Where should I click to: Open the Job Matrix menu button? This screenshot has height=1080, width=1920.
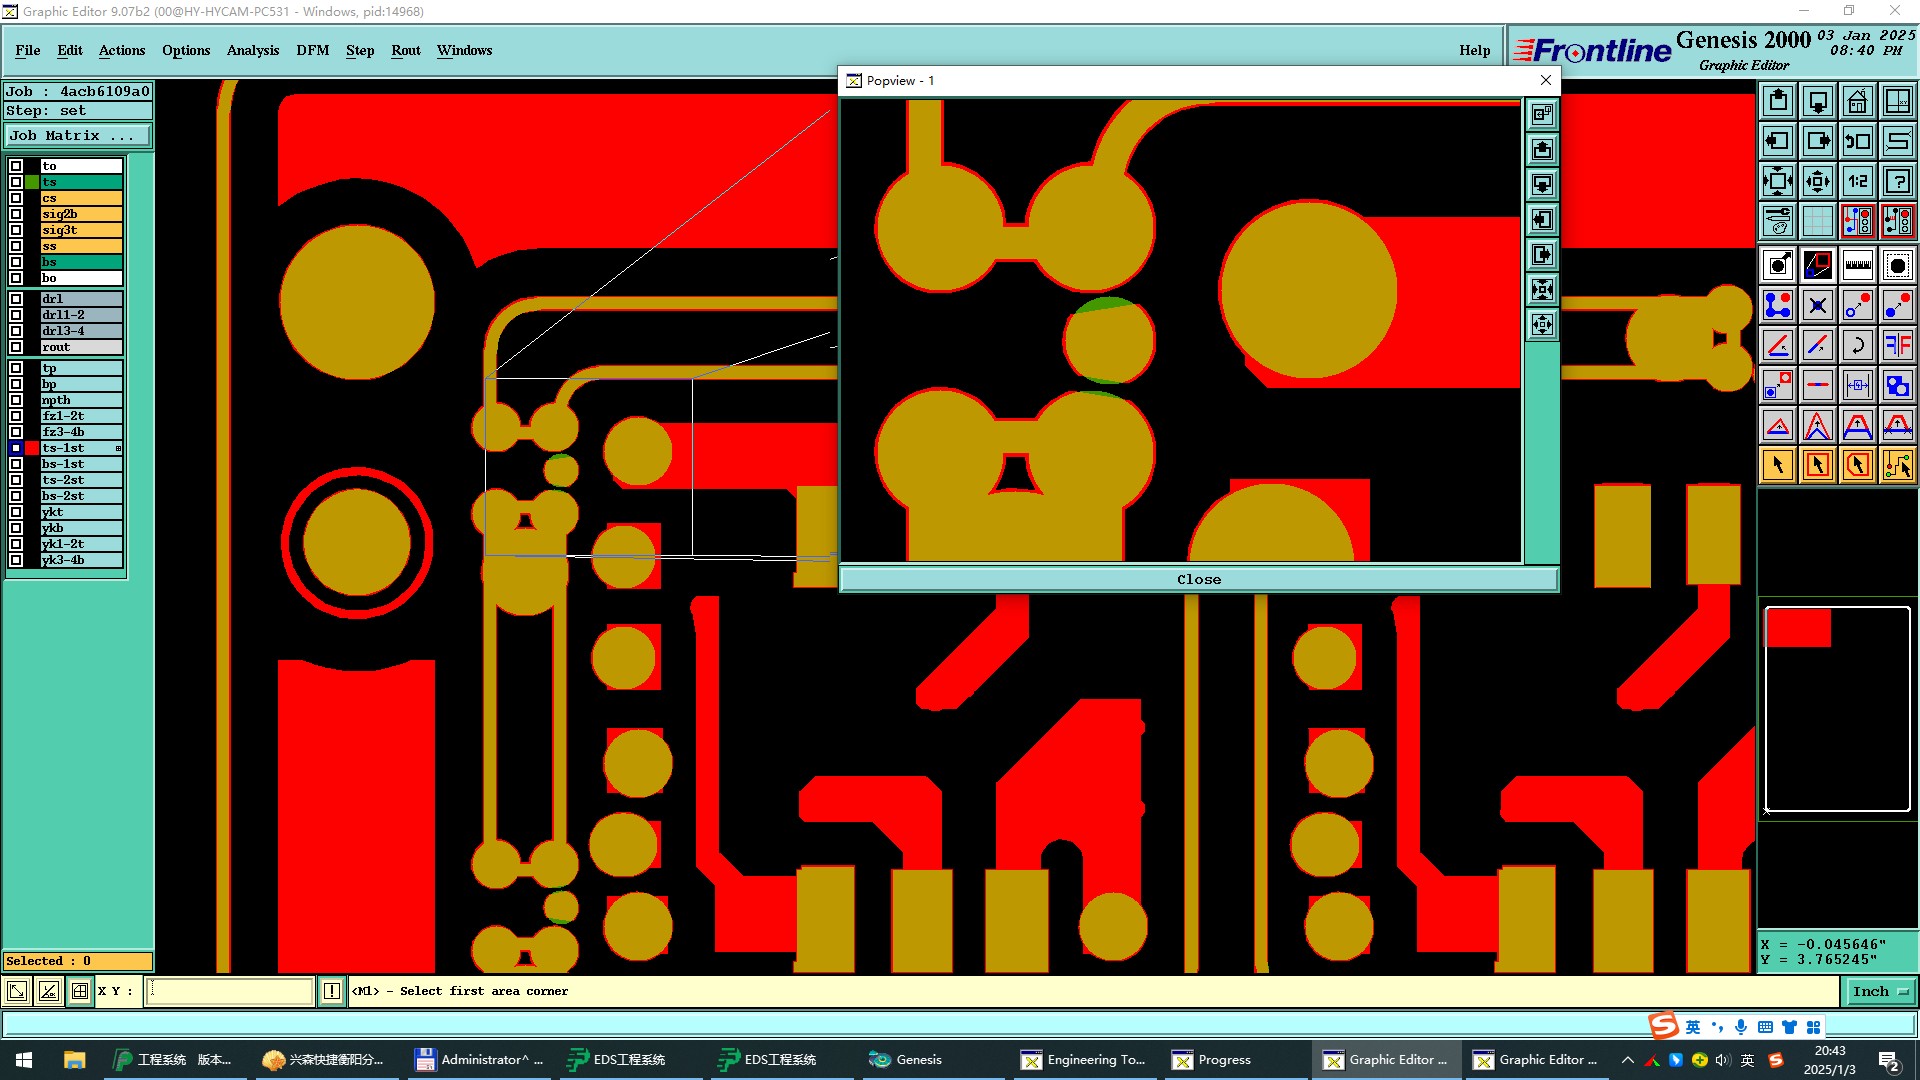78,136
